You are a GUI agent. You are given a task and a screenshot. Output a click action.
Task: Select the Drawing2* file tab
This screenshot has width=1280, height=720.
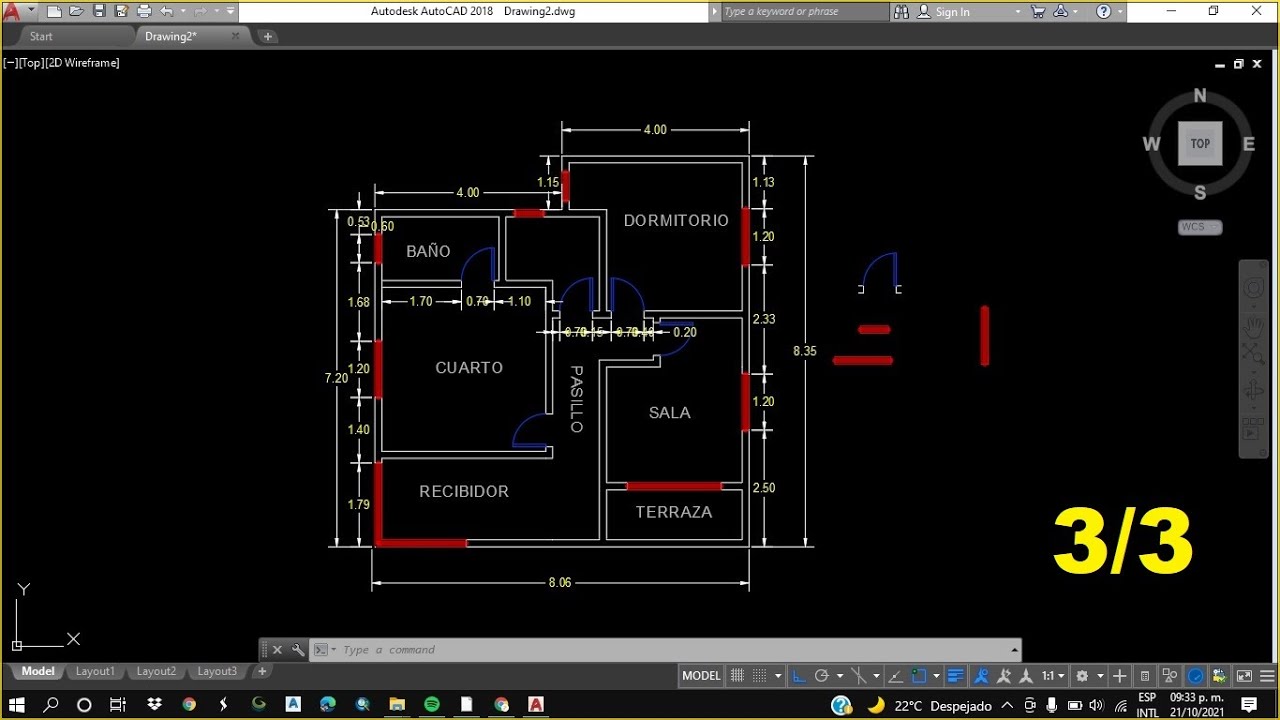pyautogui.click(x=170, y=36)
